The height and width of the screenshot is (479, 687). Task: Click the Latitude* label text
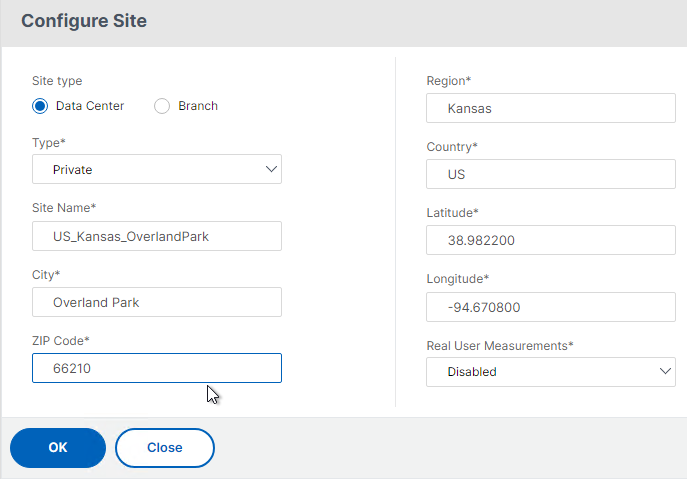(452, 213)
